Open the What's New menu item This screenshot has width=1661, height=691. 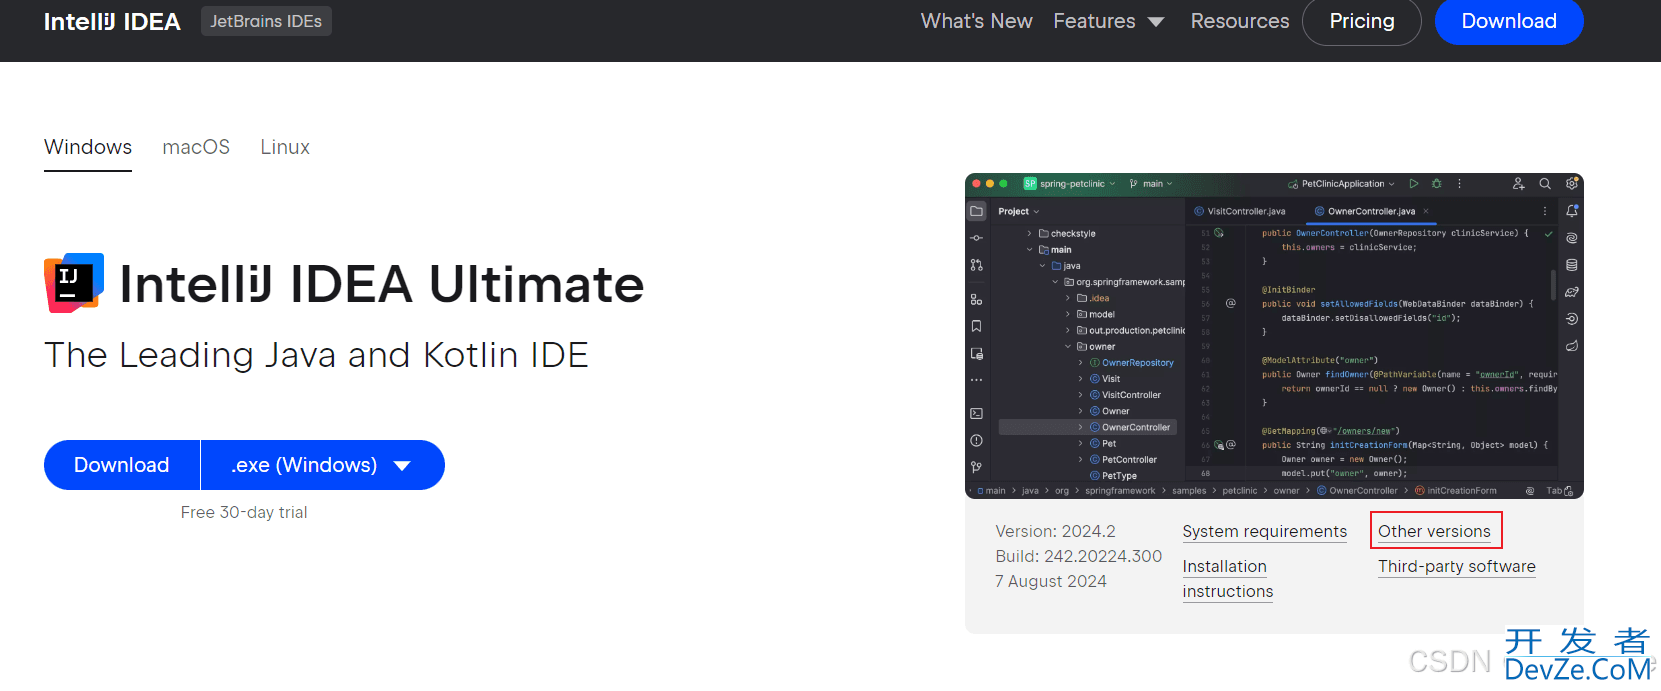pos(977,21)
